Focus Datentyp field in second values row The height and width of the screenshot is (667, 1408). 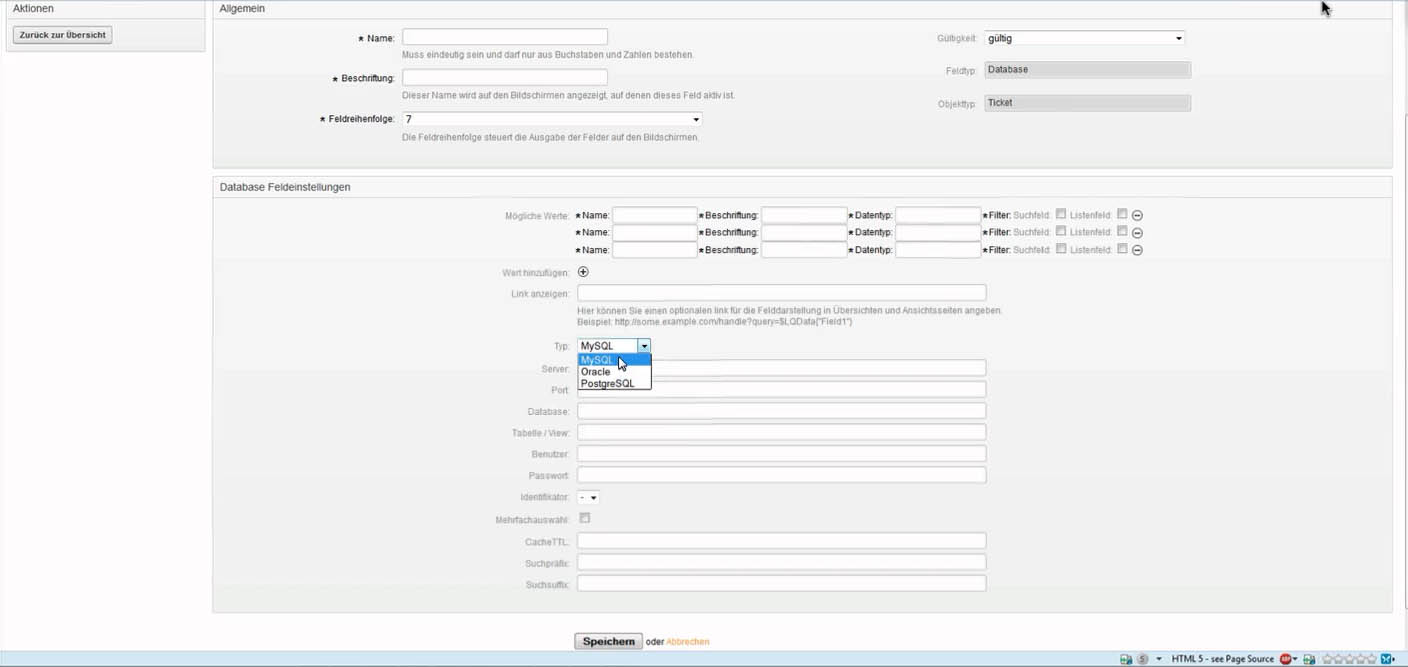[938, 232]
